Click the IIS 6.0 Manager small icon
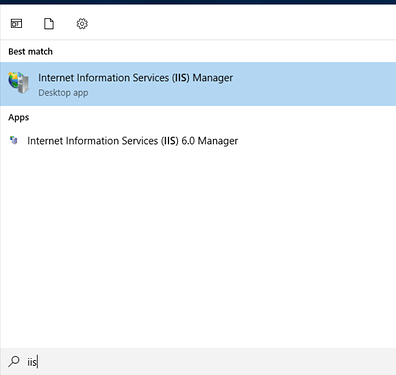 point(14,140)
